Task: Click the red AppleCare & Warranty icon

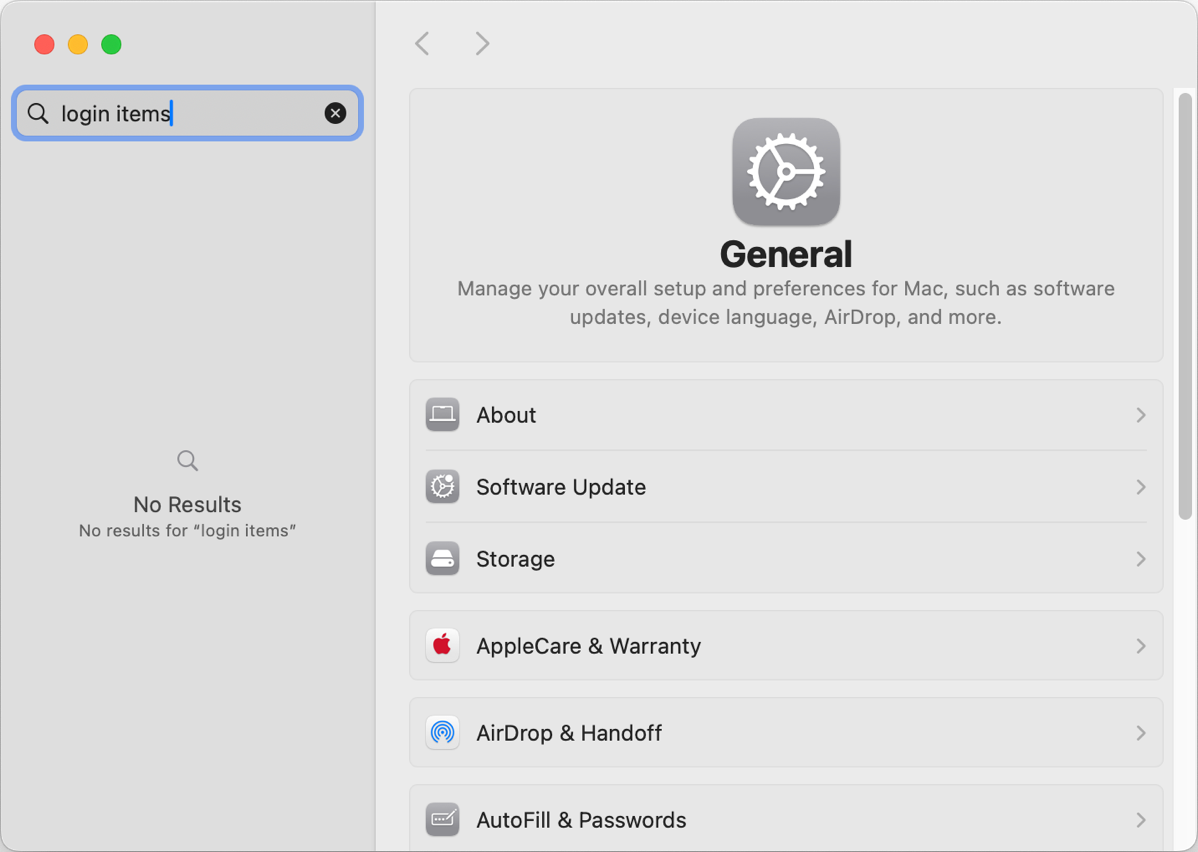Action: tap(442, 646)
